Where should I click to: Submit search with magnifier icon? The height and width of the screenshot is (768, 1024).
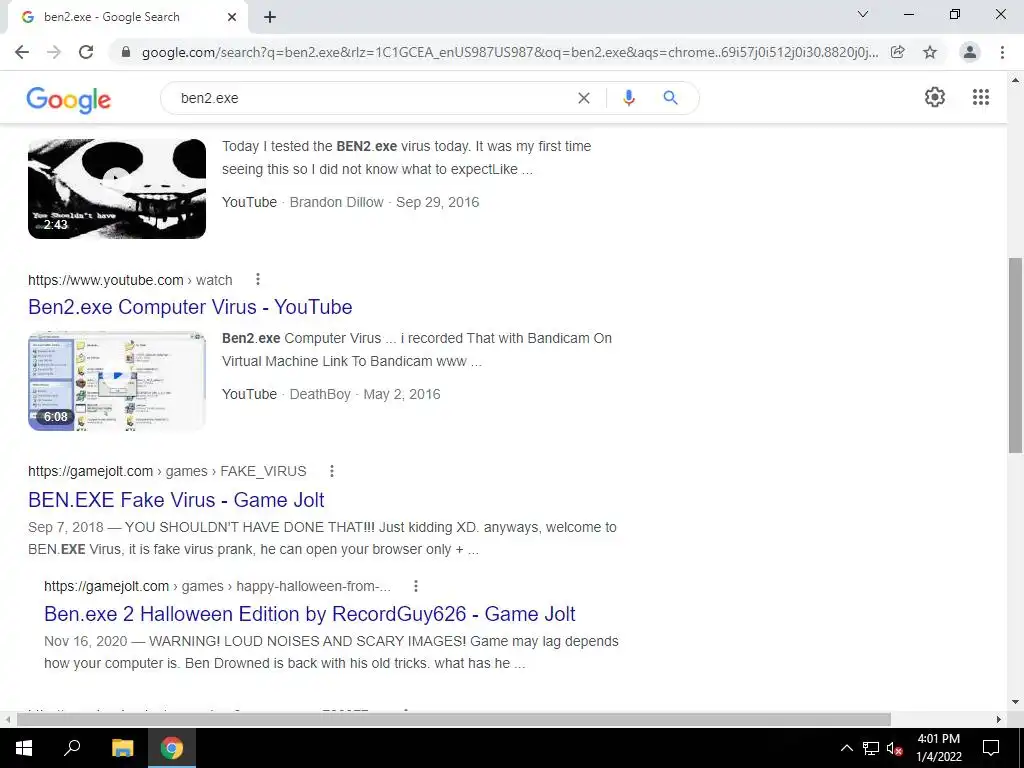coord(670,98)
